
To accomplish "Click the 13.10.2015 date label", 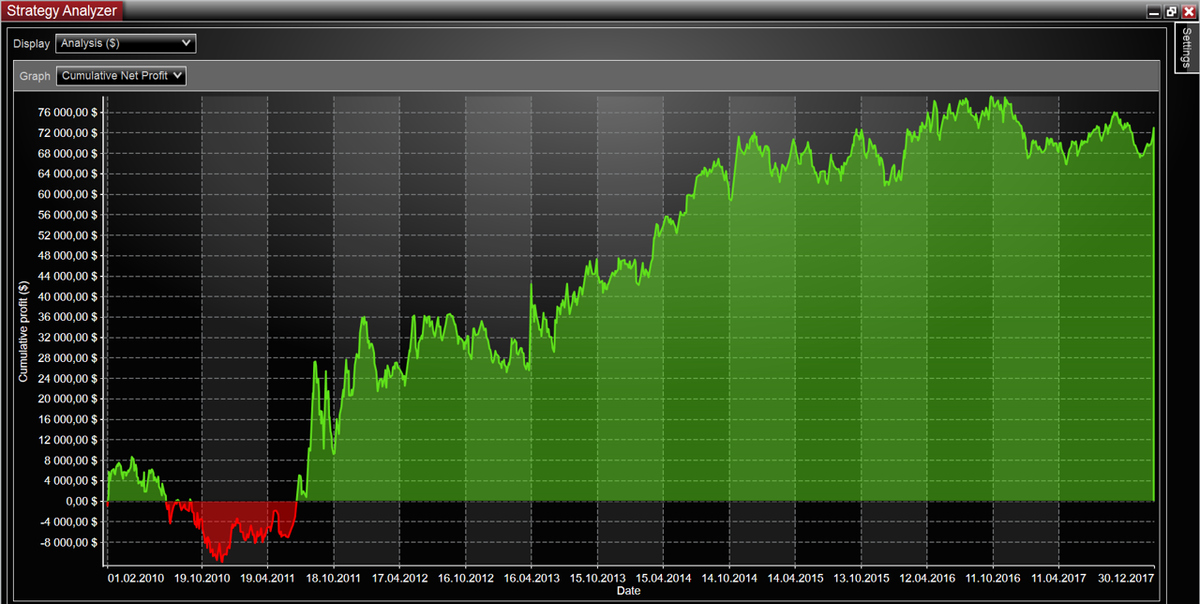I will pyautogui.click(x=862, y=578).
